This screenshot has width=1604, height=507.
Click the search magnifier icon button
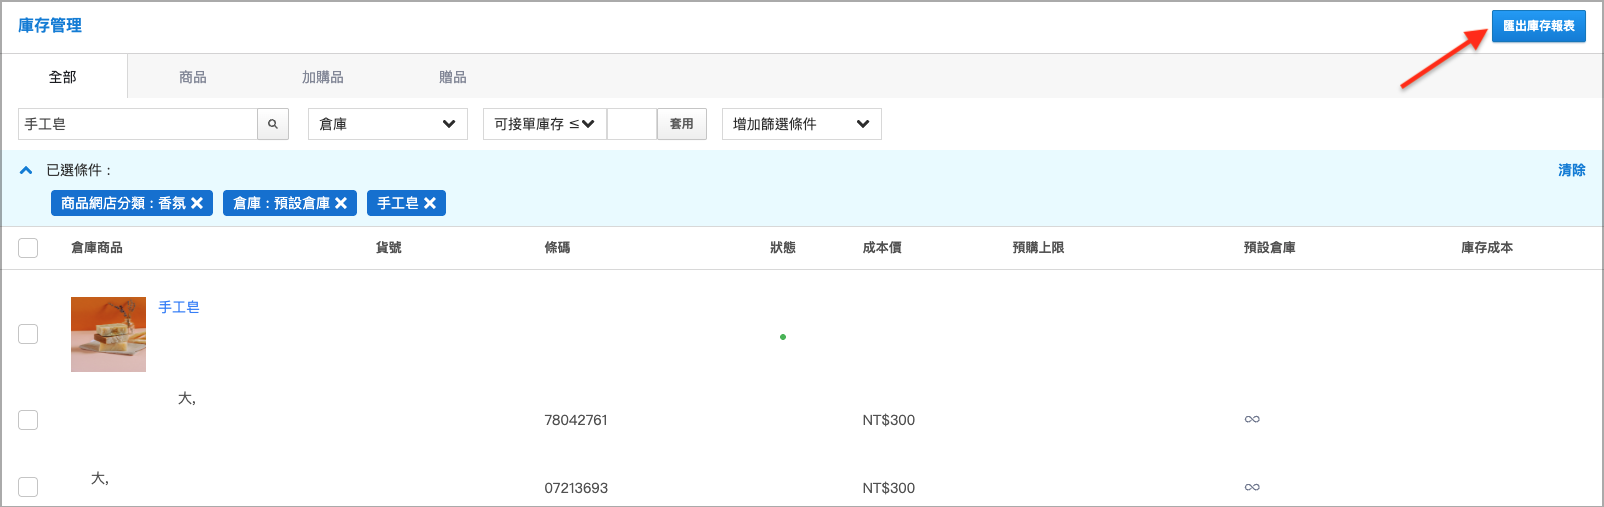[x=273, y=124]
